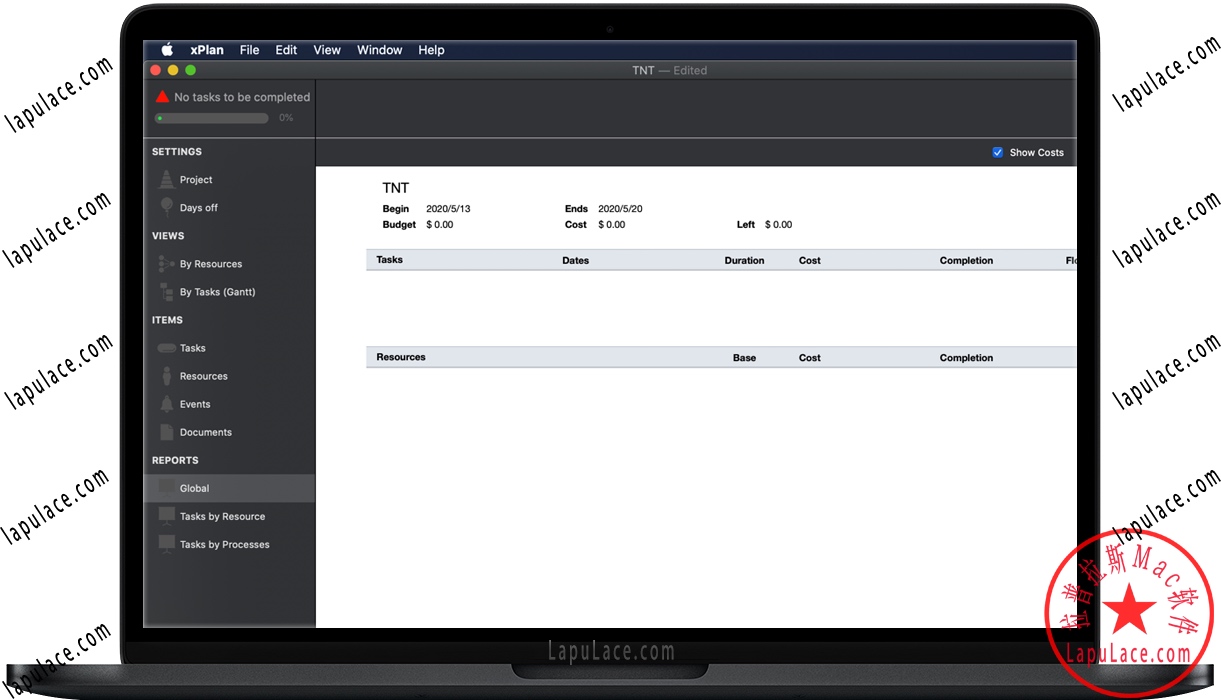Click the REPORTS section header
Viewport: 1221px width, 700px height.
(x=175, y=460)
